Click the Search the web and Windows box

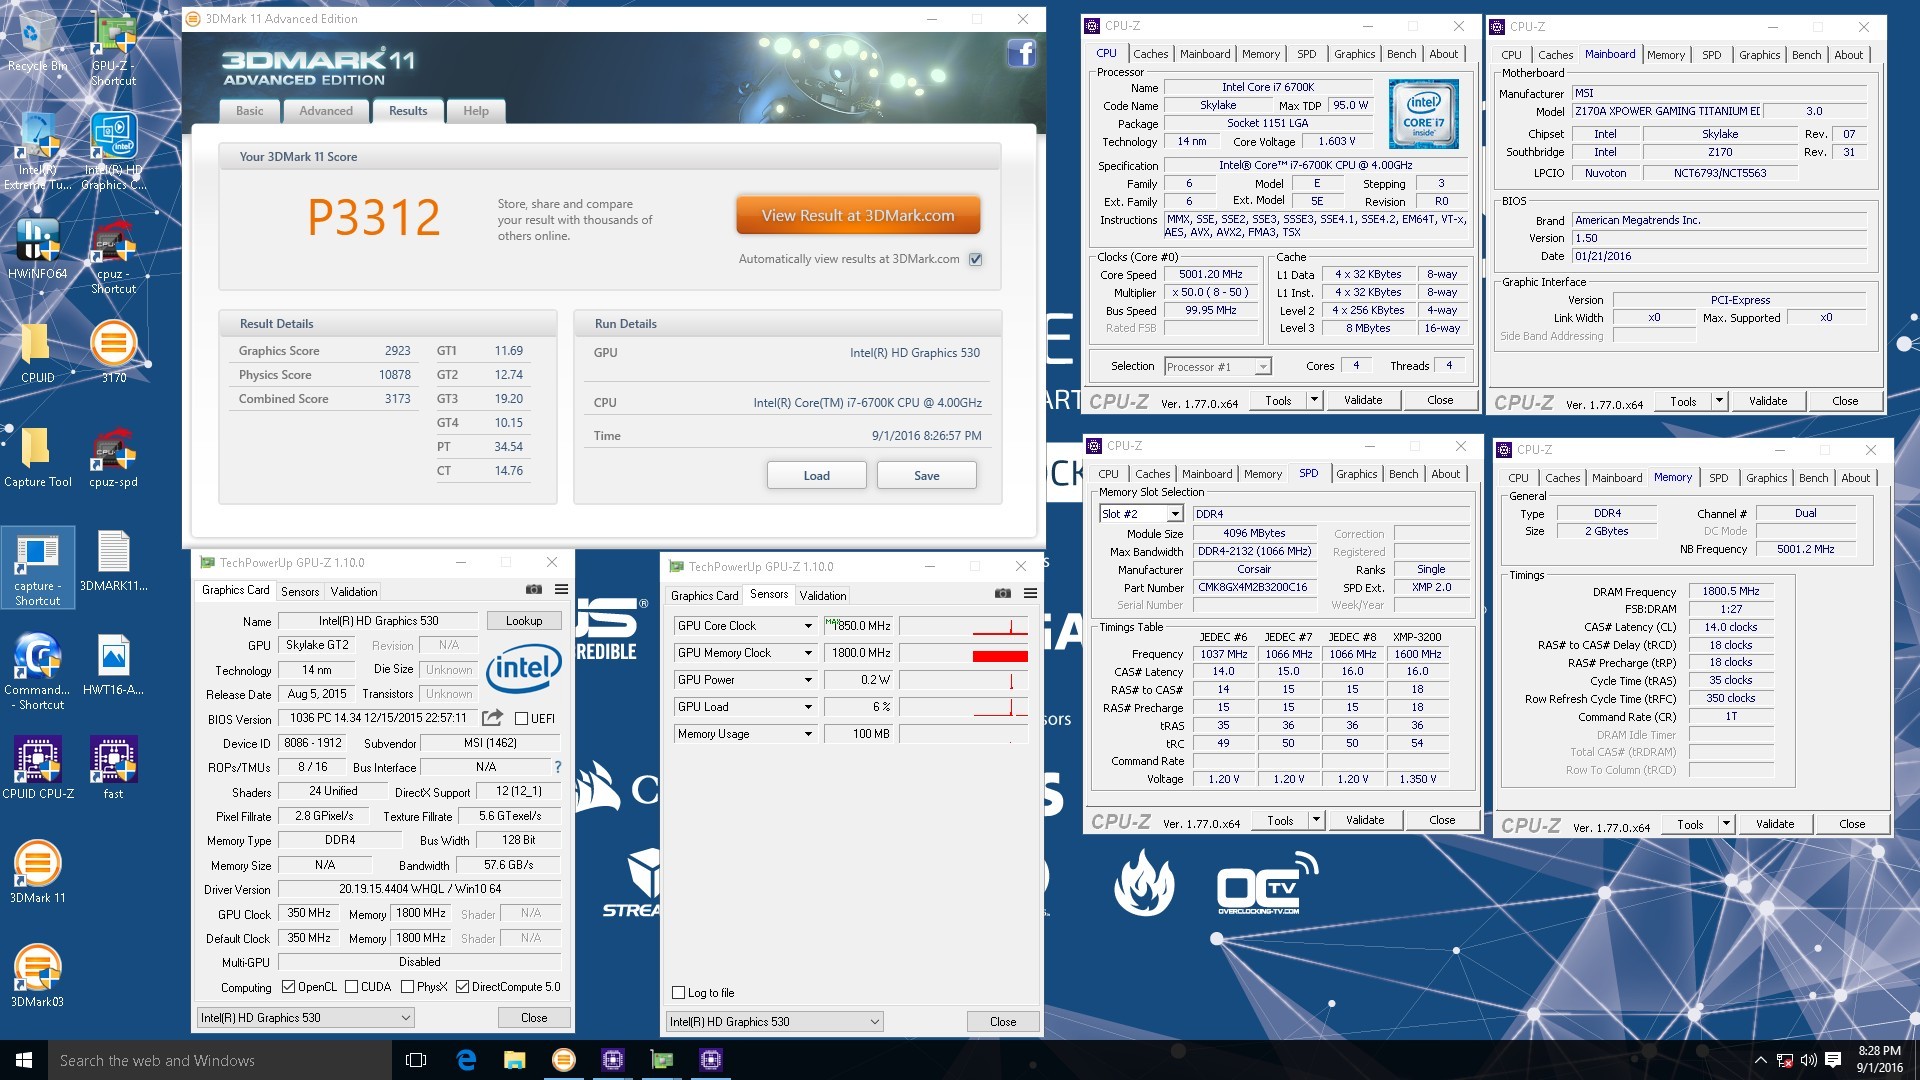[220, 1060]
